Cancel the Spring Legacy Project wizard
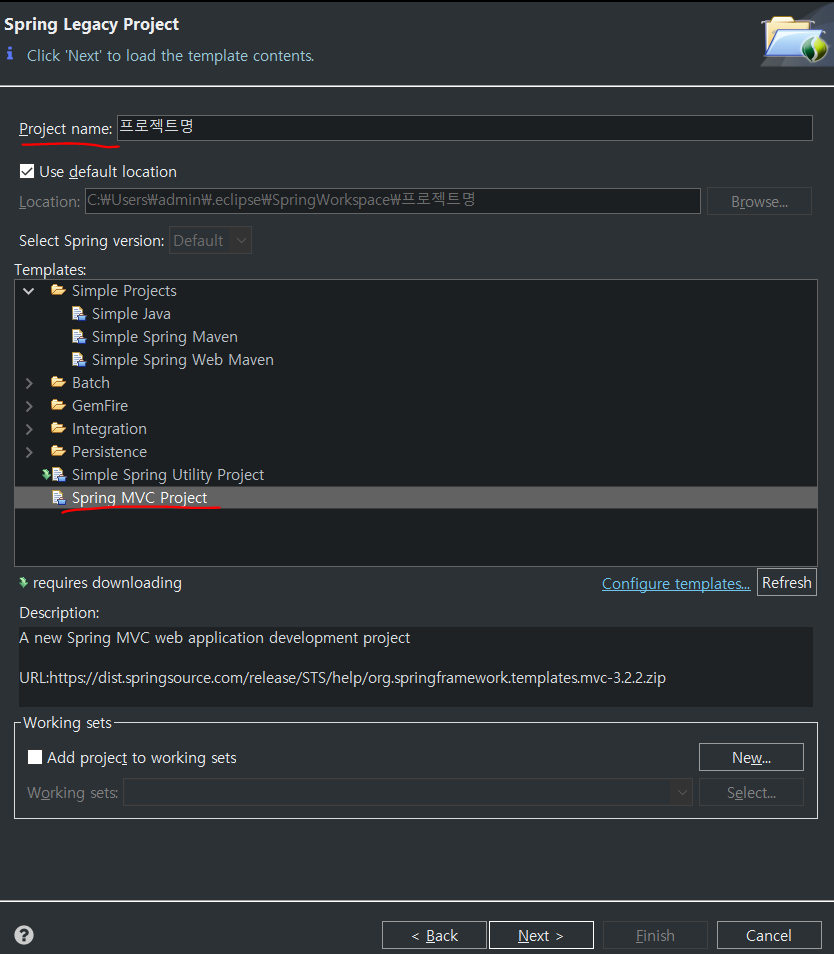Viewport: 834px width, 954px height. 769,935
